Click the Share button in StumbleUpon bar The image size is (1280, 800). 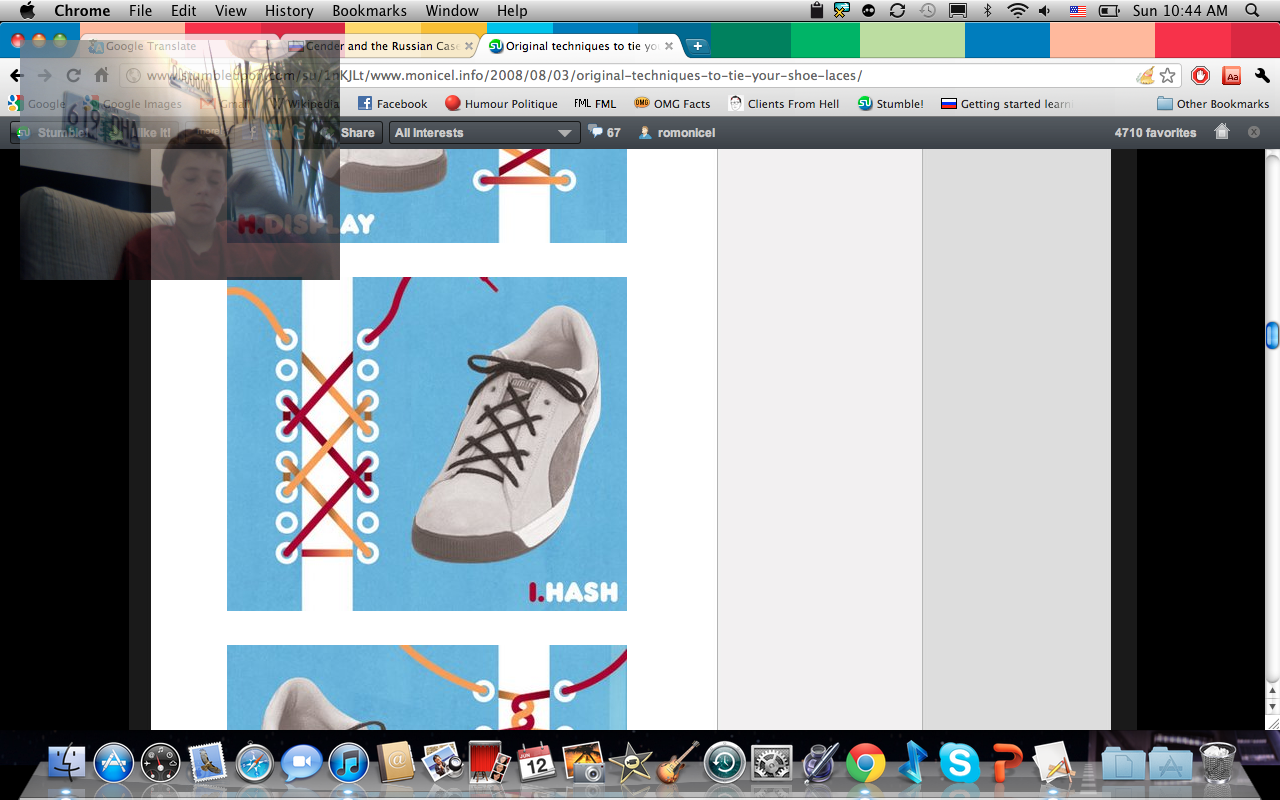pos(357,132)
